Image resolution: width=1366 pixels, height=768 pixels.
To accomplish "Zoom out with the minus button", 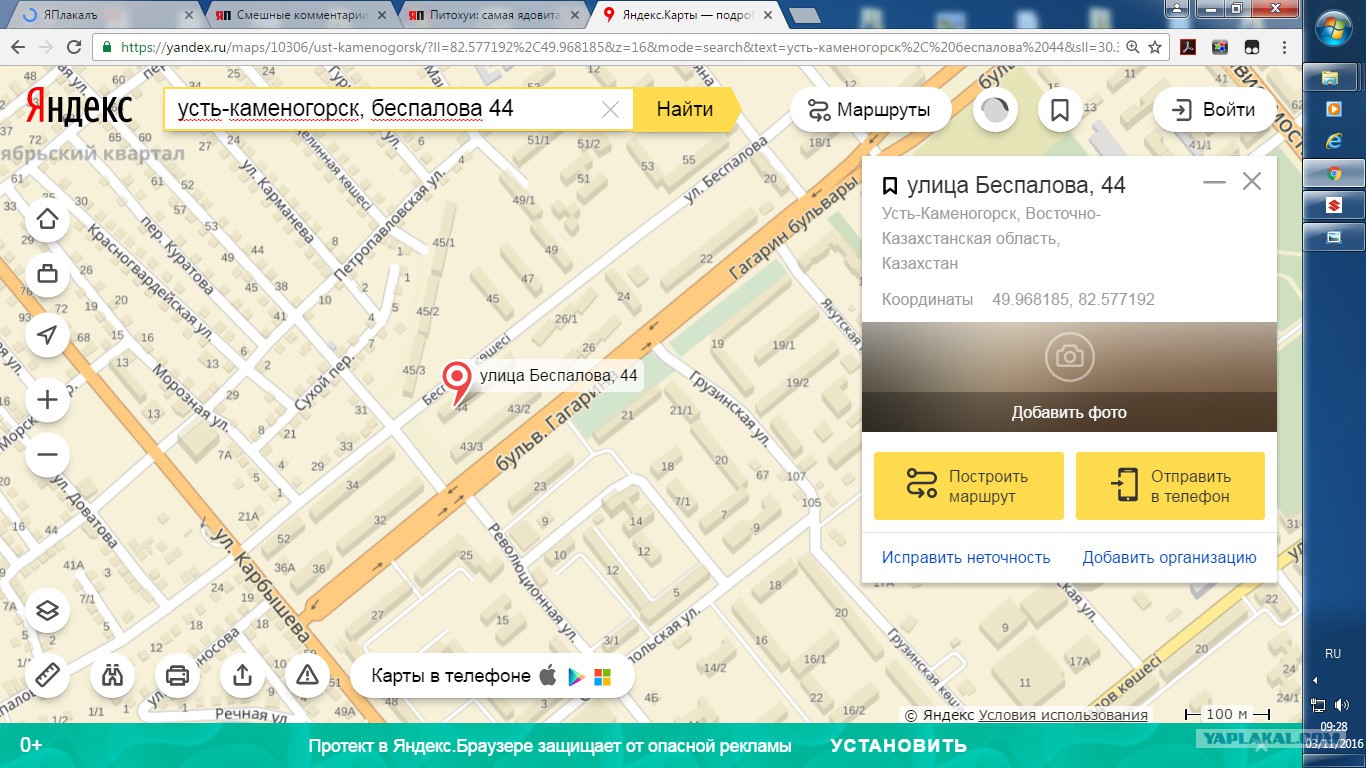I will pyautogui.click(x=47, y=455).
